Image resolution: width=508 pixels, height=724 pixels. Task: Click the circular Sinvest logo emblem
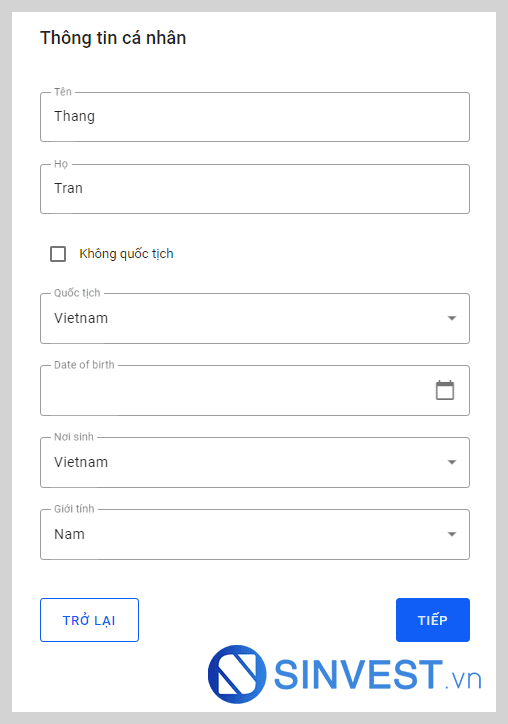[237, 674]
